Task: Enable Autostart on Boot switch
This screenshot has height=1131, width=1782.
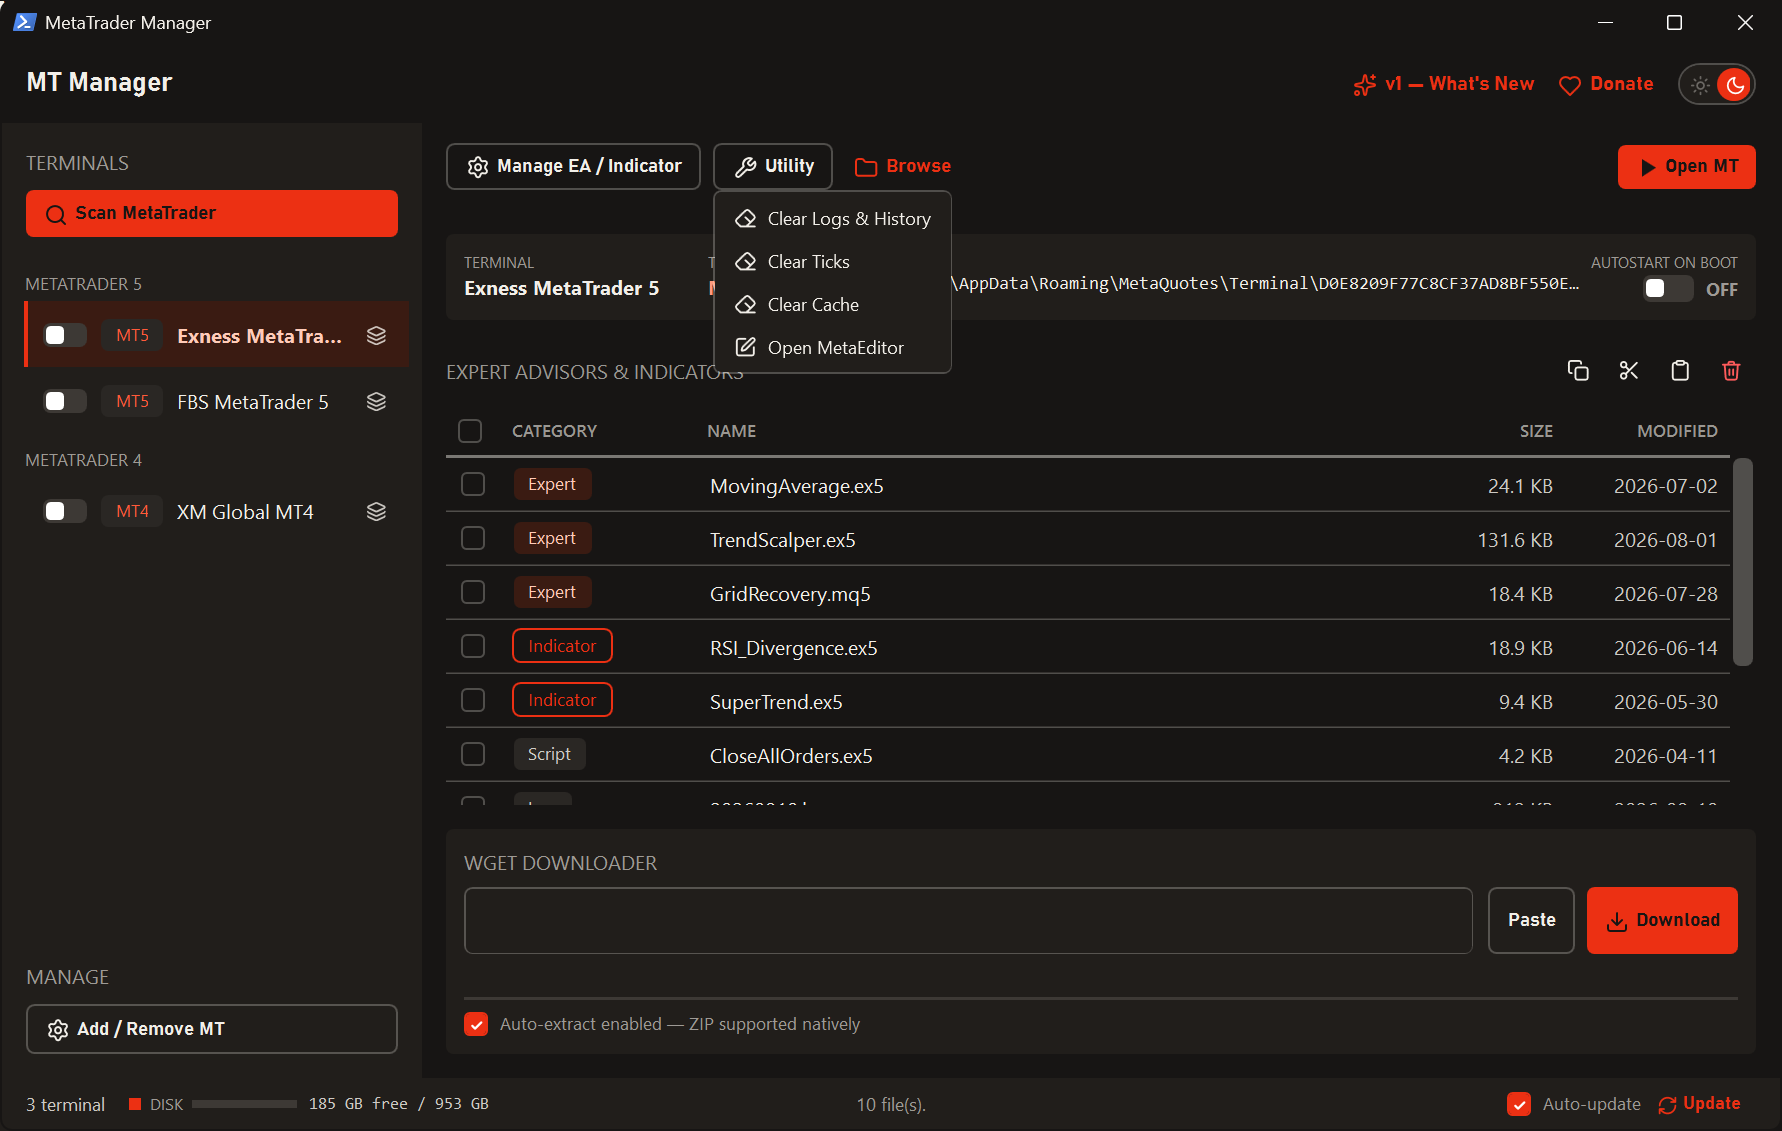Action: [1668, 289]
